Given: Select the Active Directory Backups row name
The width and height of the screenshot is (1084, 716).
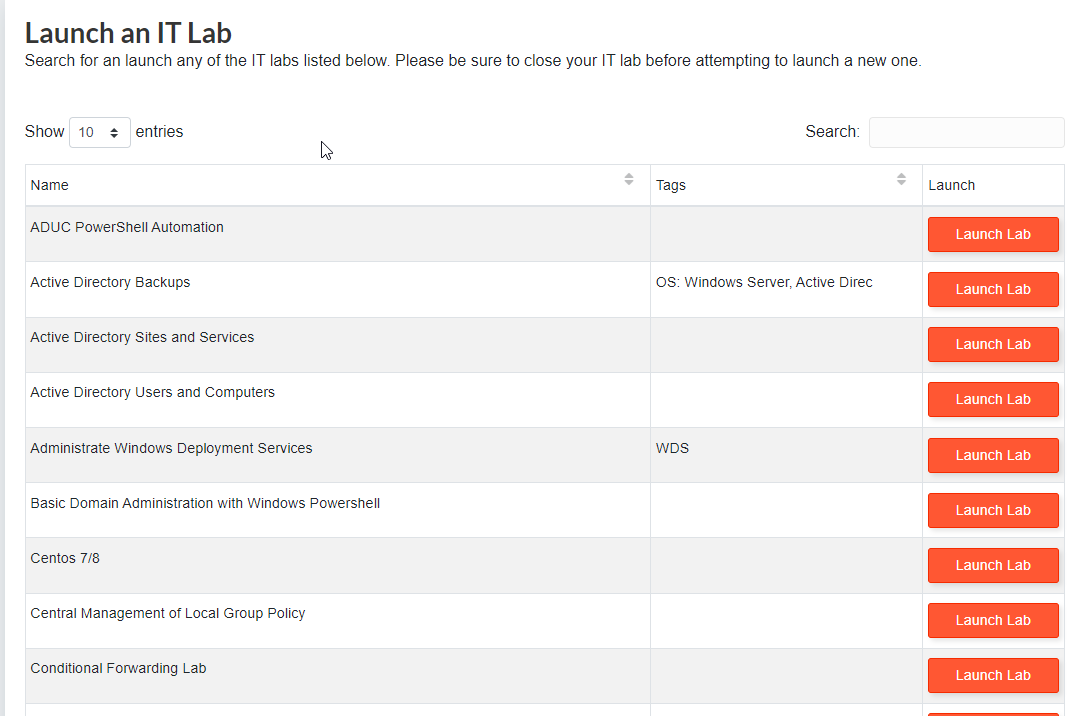Looking at the screenshot, I should coord(110,282).
